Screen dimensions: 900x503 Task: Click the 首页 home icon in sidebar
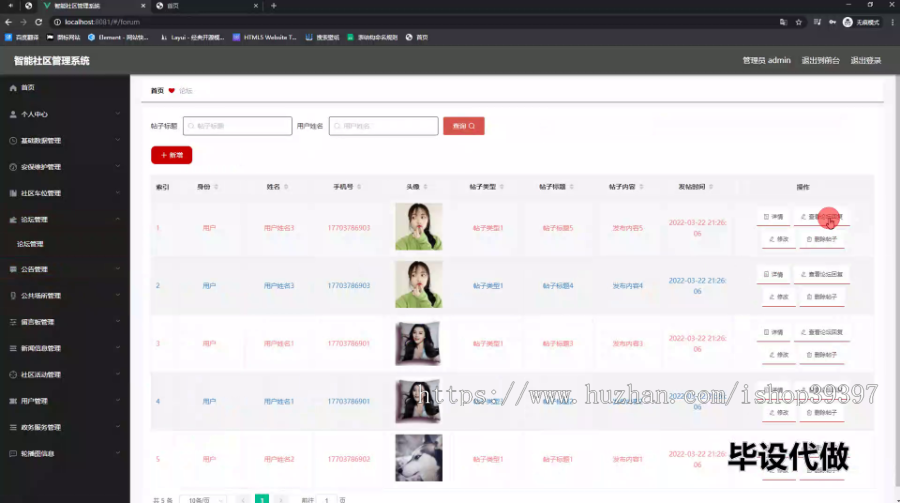tap(13, 88)
